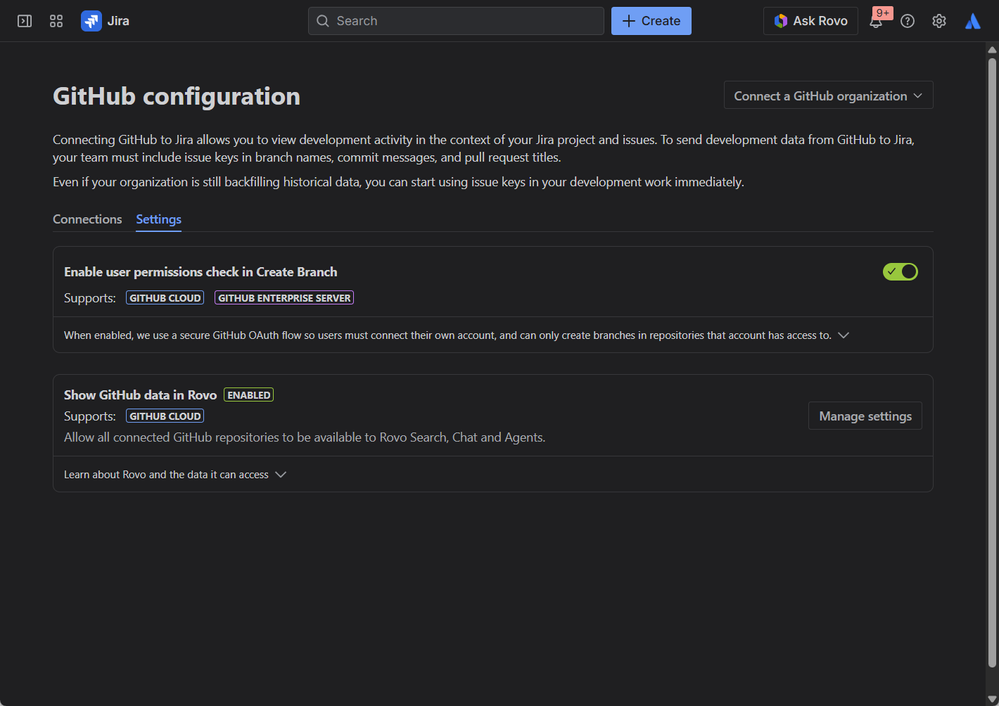Viewport: 999px width, 706px height.
Task: Open notifications bell icon
Action: [876, 21]
